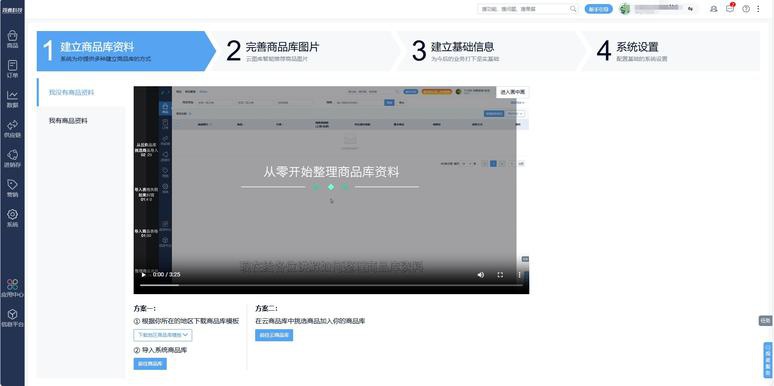This screenshot has height=386, width=774.
Task: Mute the video with the speaker icon
Action: coord(481,274)
